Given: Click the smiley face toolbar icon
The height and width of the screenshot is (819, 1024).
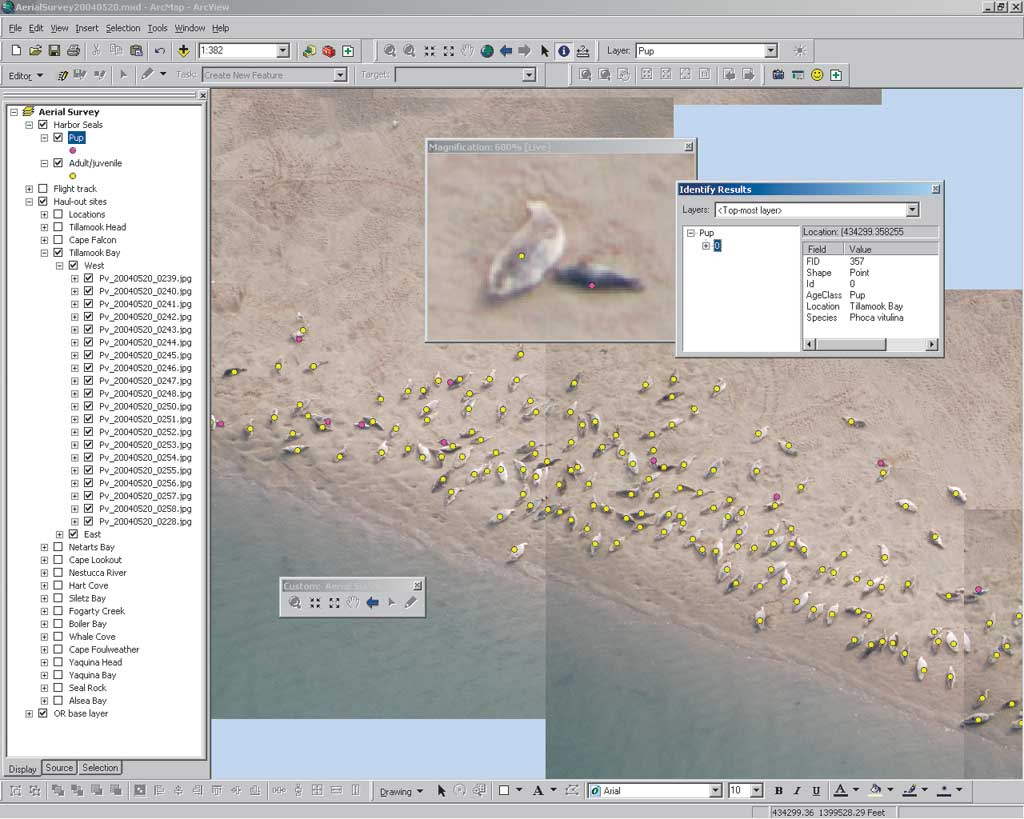Looking at the screenshot, I should coord(817,75).
